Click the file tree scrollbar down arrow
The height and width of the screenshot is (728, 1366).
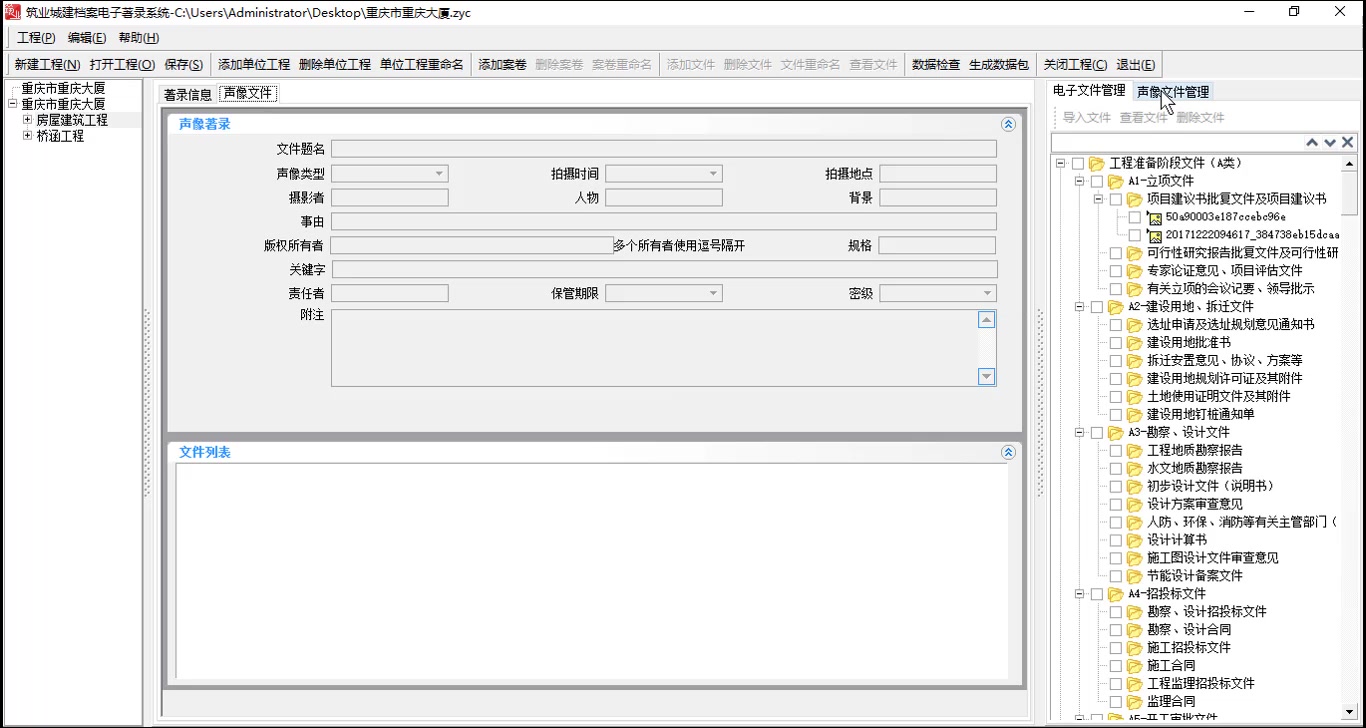(1350, 712)
